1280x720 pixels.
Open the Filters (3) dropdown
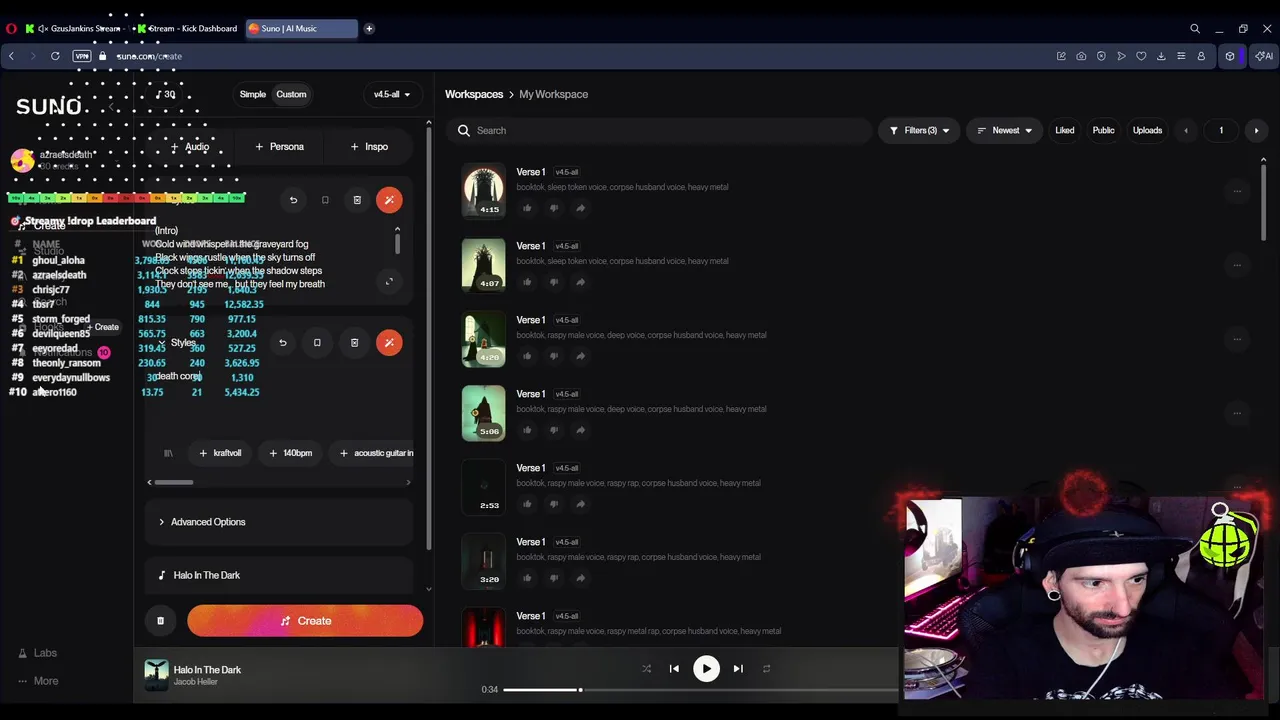(x=919, y=130)
